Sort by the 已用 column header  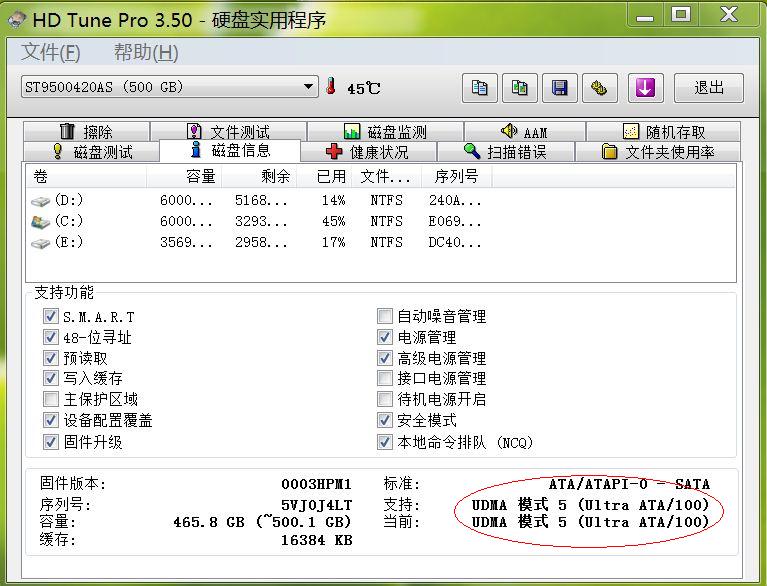click(324, 176)
